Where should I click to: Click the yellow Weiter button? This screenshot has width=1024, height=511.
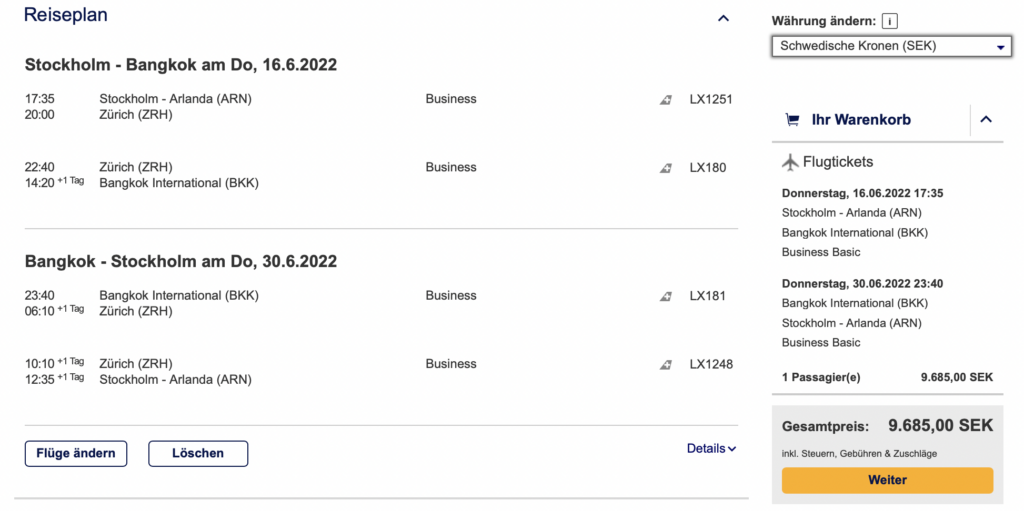(887, 480)
